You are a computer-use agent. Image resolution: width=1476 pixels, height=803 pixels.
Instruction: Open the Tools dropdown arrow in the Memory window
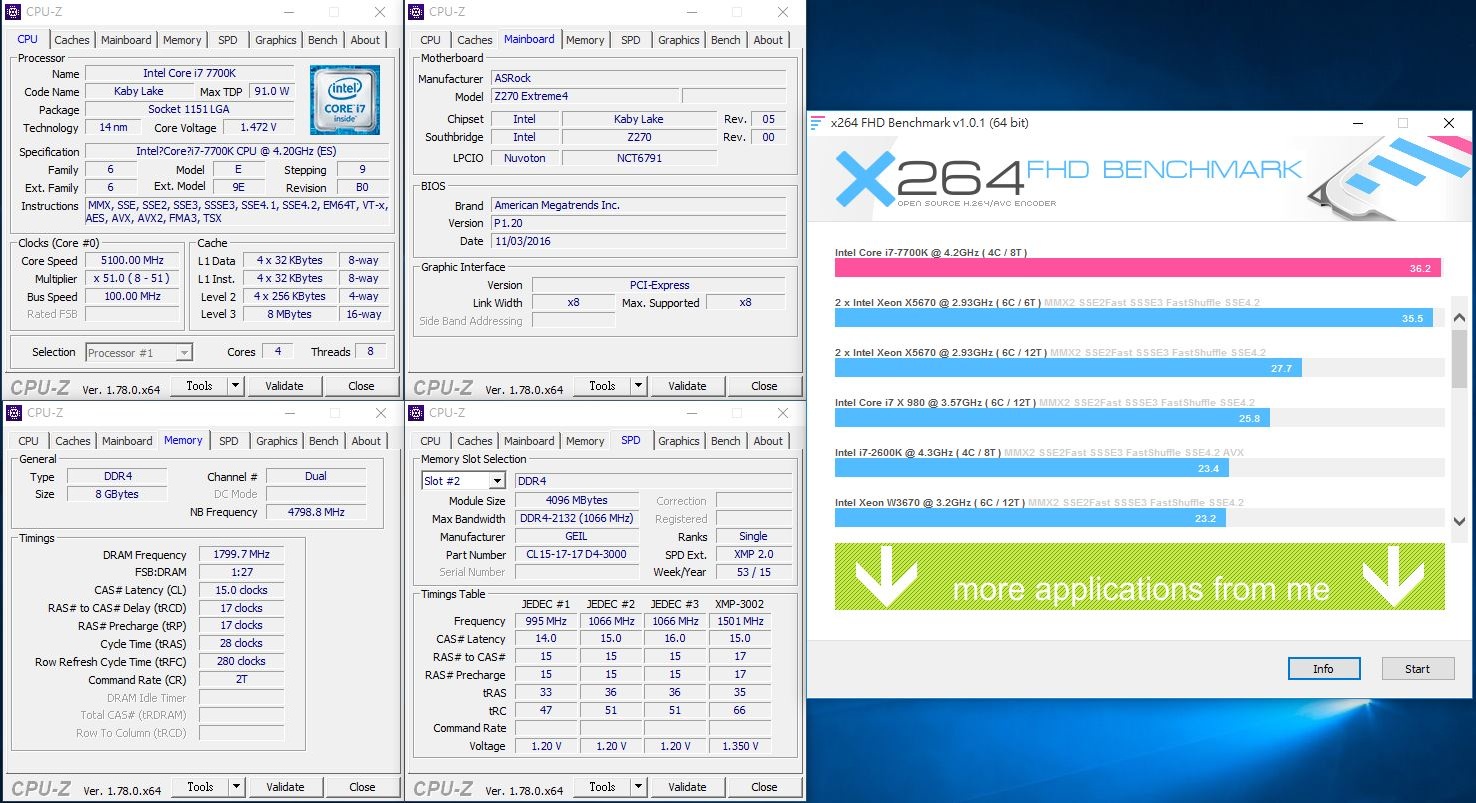237,787
